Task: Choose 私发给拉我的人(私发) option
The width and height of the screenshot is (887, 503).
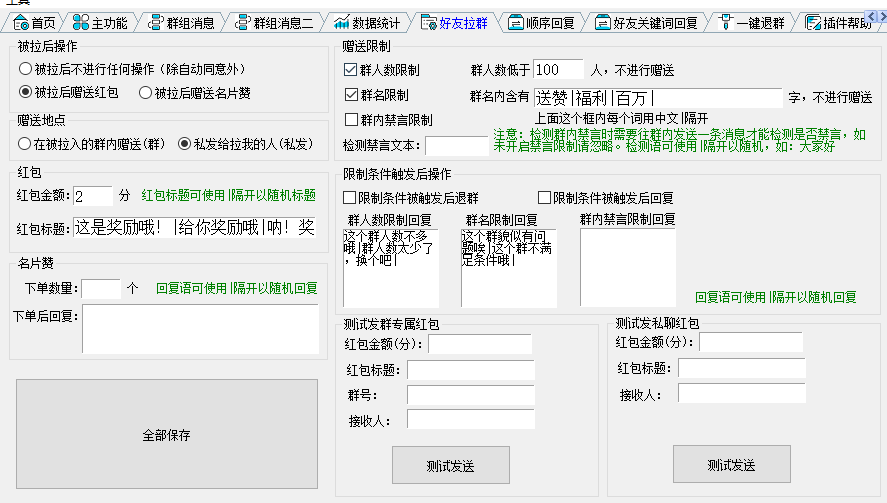Action: pyautogui.click(x=246, y=144)
